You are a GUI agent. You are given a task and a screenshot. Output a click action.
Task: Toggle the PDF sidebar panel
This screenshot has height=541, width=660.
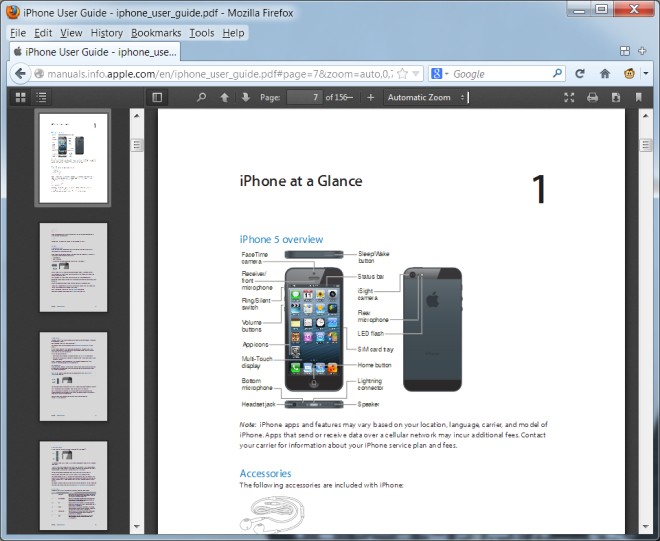tap(157, 97)
